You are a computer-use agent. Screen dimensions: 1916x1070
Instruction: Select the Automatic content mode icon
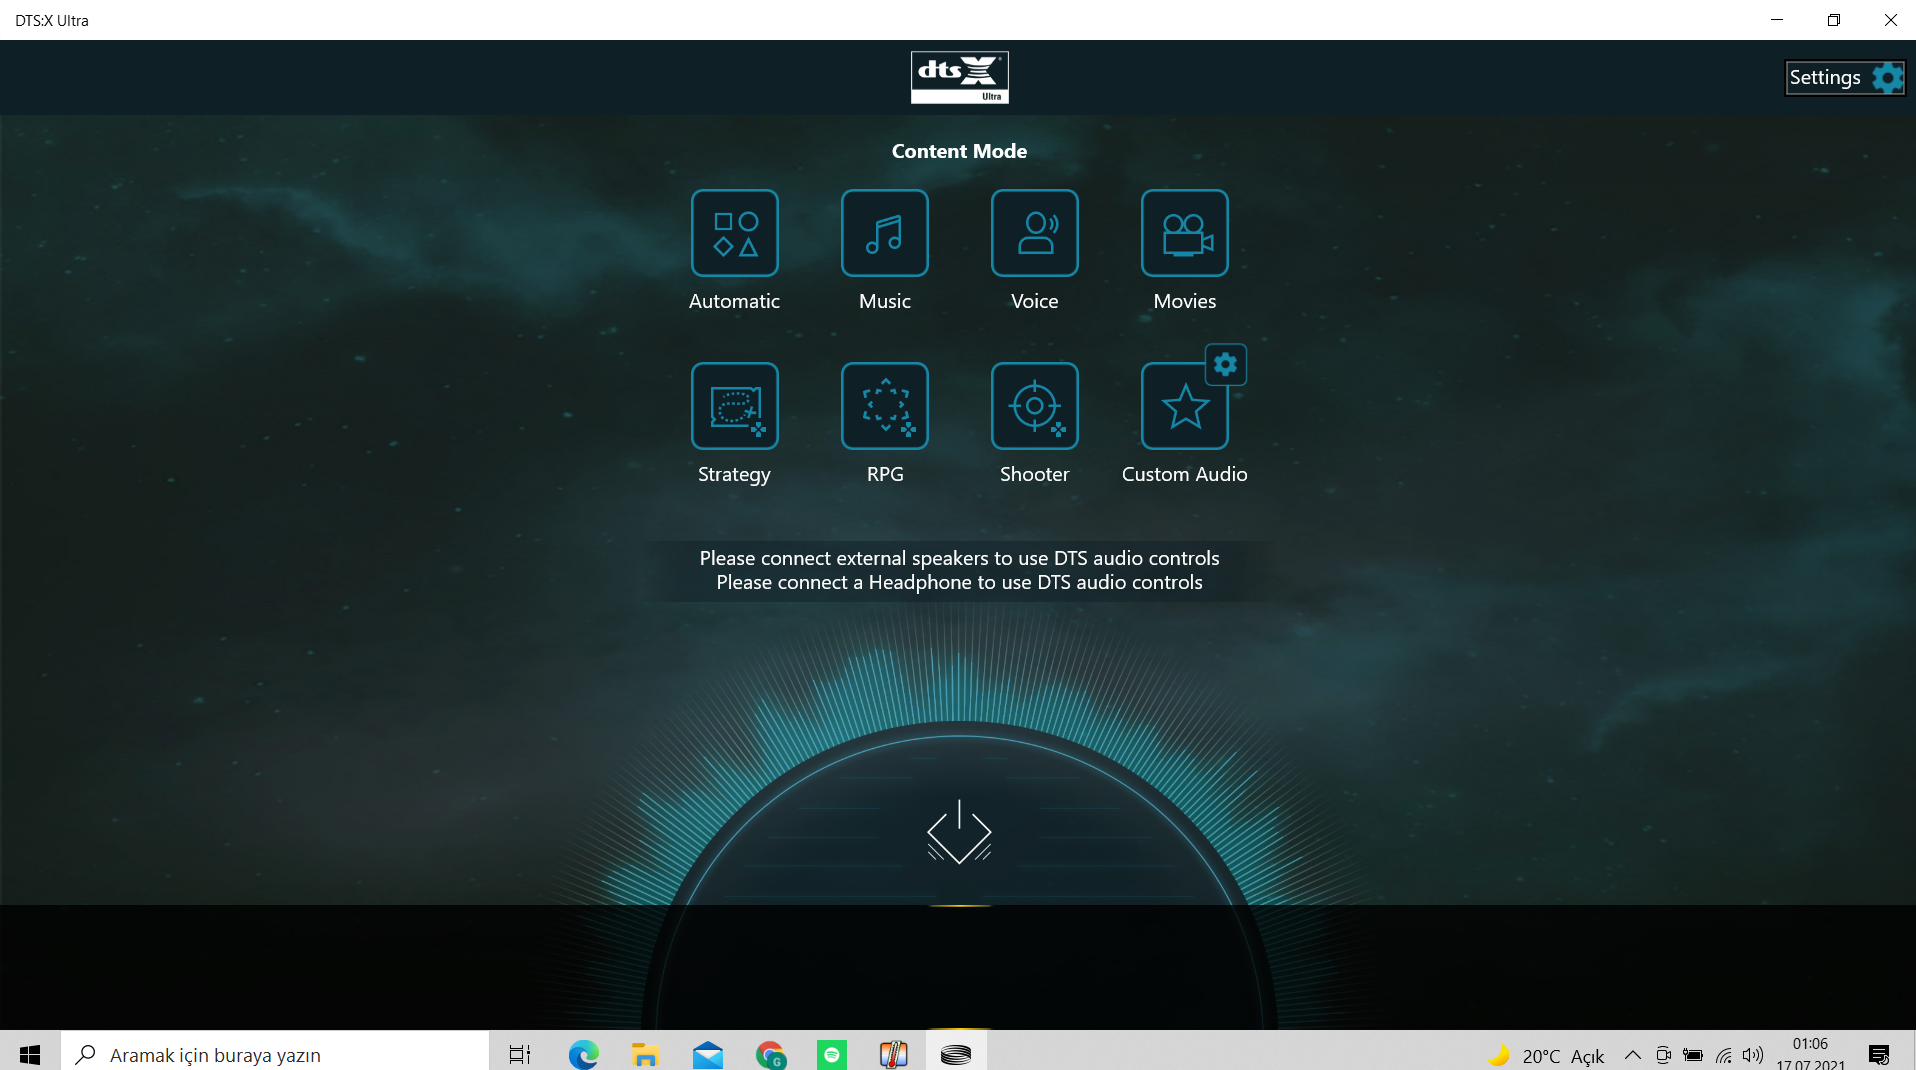pyautogui.click(x=735, y=233)
